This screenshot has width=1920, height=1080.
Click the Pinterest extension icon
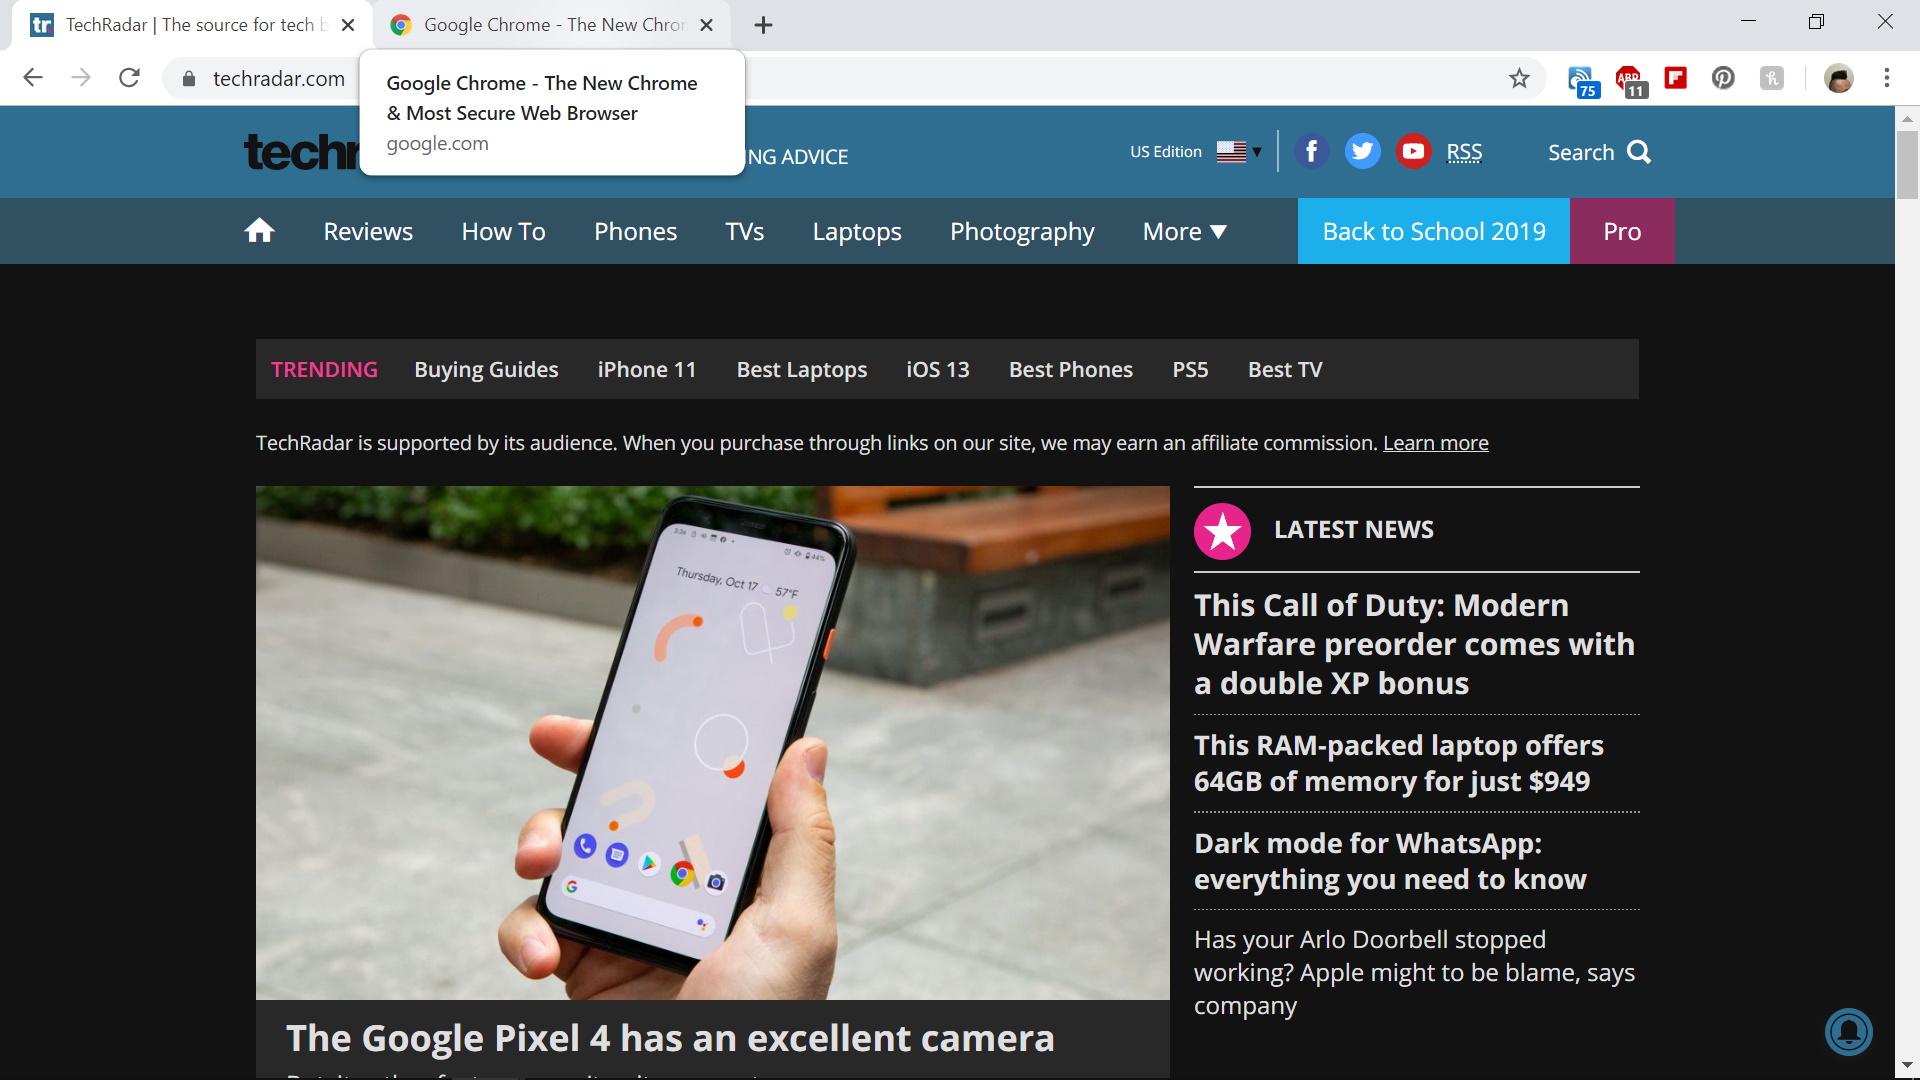pyautogui.click(x=1723, y=77)
